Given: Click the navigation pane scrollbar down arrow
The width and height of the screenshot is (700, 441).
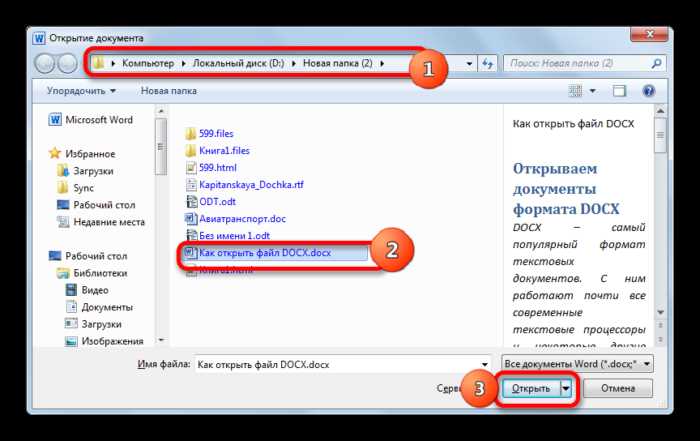Looking at the screenshot, I should pyautogui.click(x=161, y=341).
